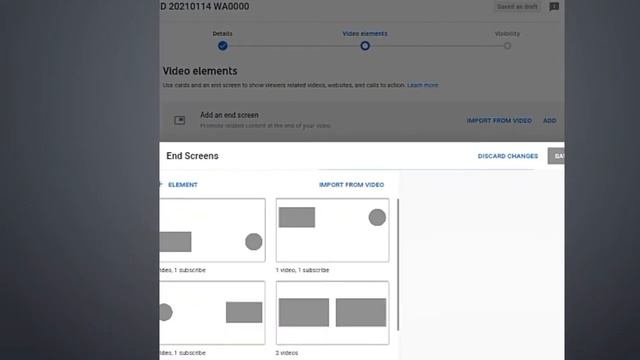The width and height of the screenshot is (640, 360).
Task: Click the 2 videos caption
Action: click(287, 353)
